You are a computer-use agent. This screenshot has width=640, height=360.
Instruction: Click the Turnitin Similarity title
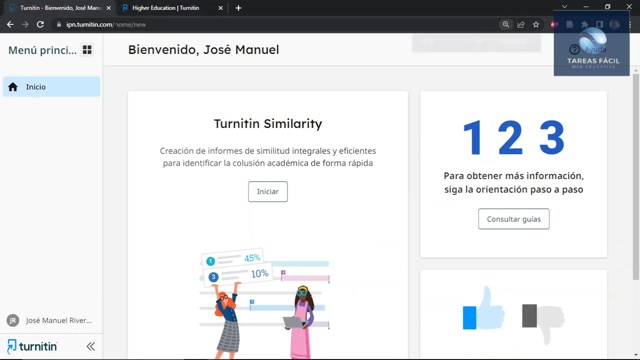coord(268,124)
